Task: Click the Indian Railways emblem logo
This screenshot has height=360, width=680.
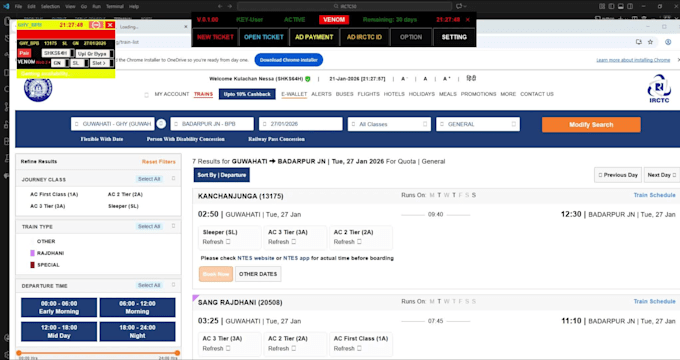Action: click(38, 89)
